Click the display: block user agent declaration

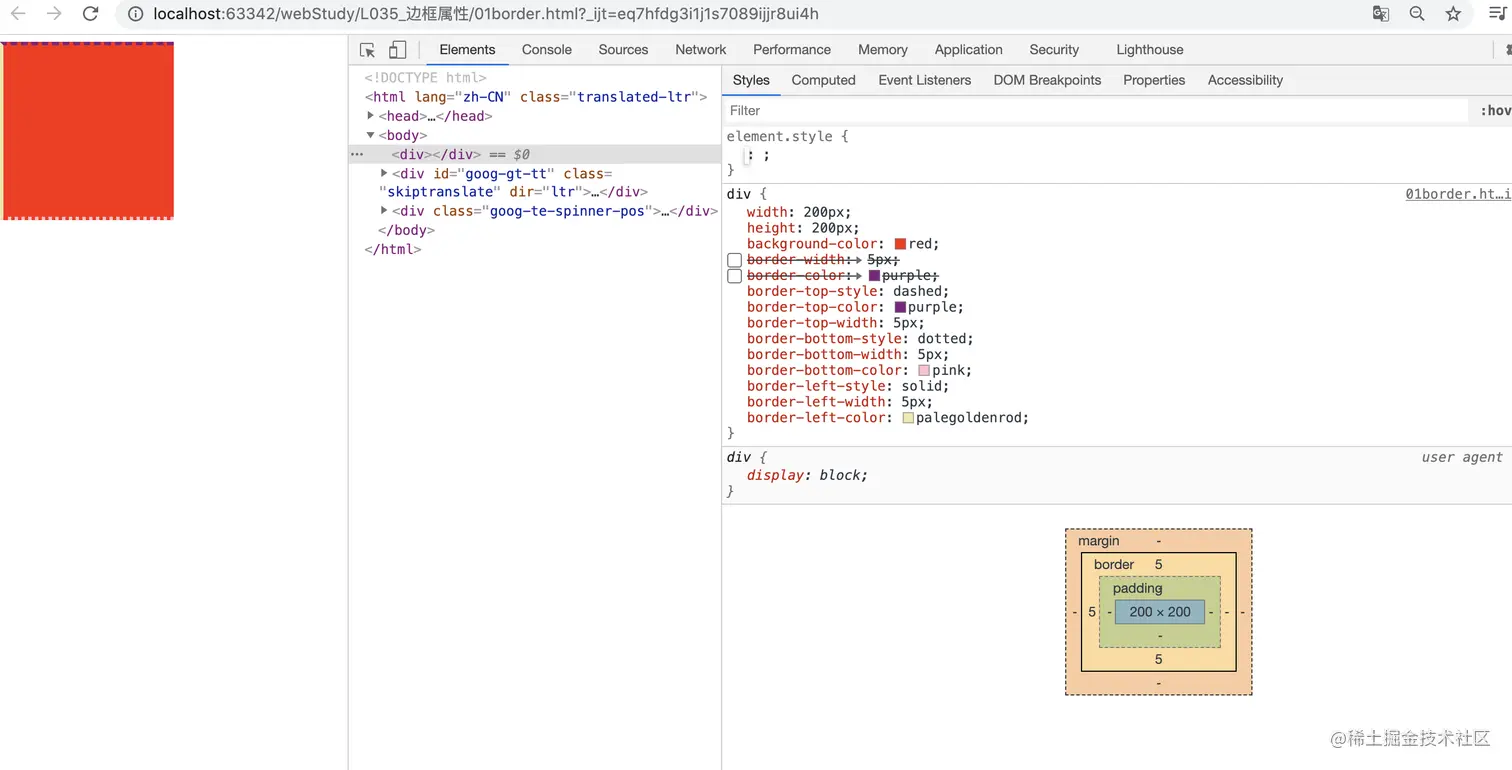click(807, 475)
